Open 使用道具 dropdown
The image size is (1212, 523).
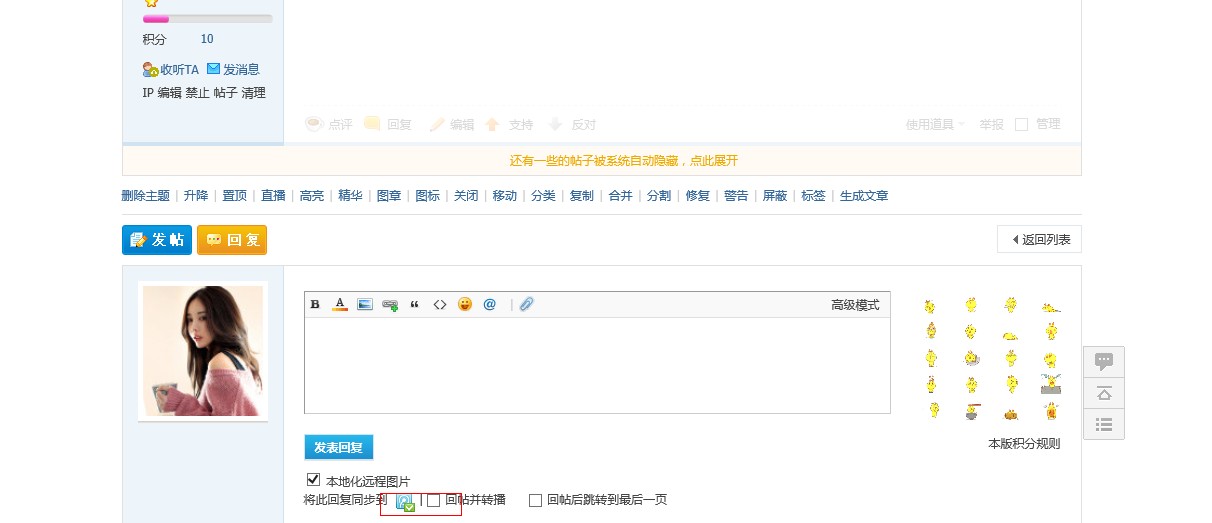[935, 125]
